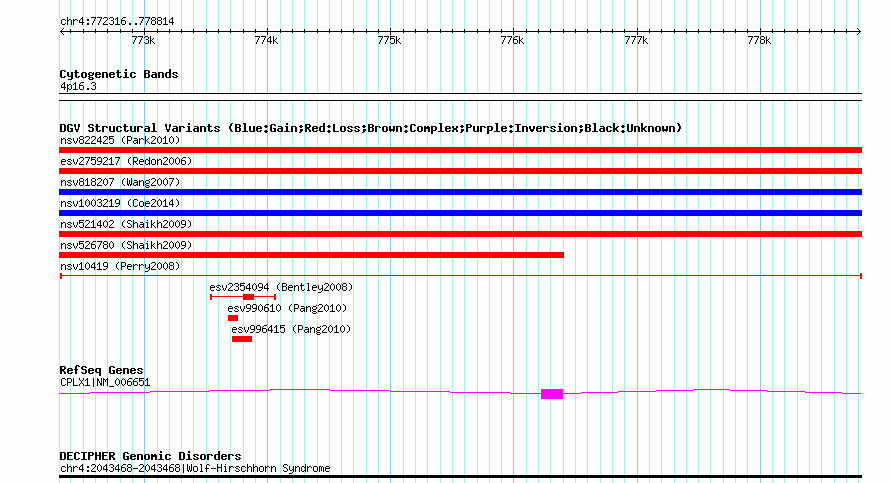Select the blue gain bar for nsv1003219
890x483 pixels.
click(460, 213)
